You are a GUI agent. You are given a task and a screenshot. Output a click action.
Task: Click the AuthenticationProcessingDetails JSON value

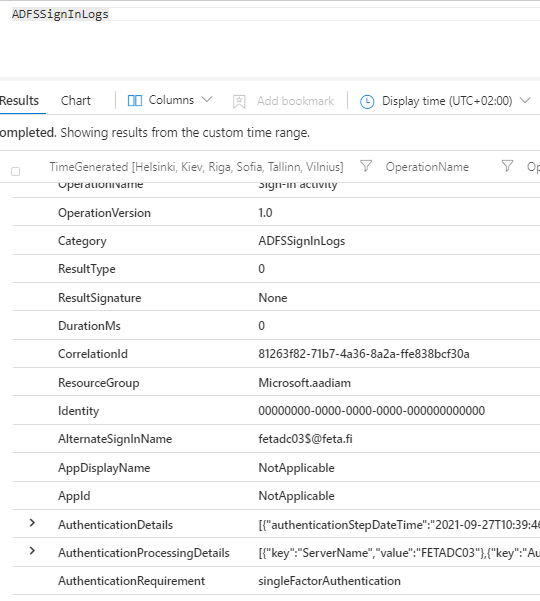coord(399,553)
